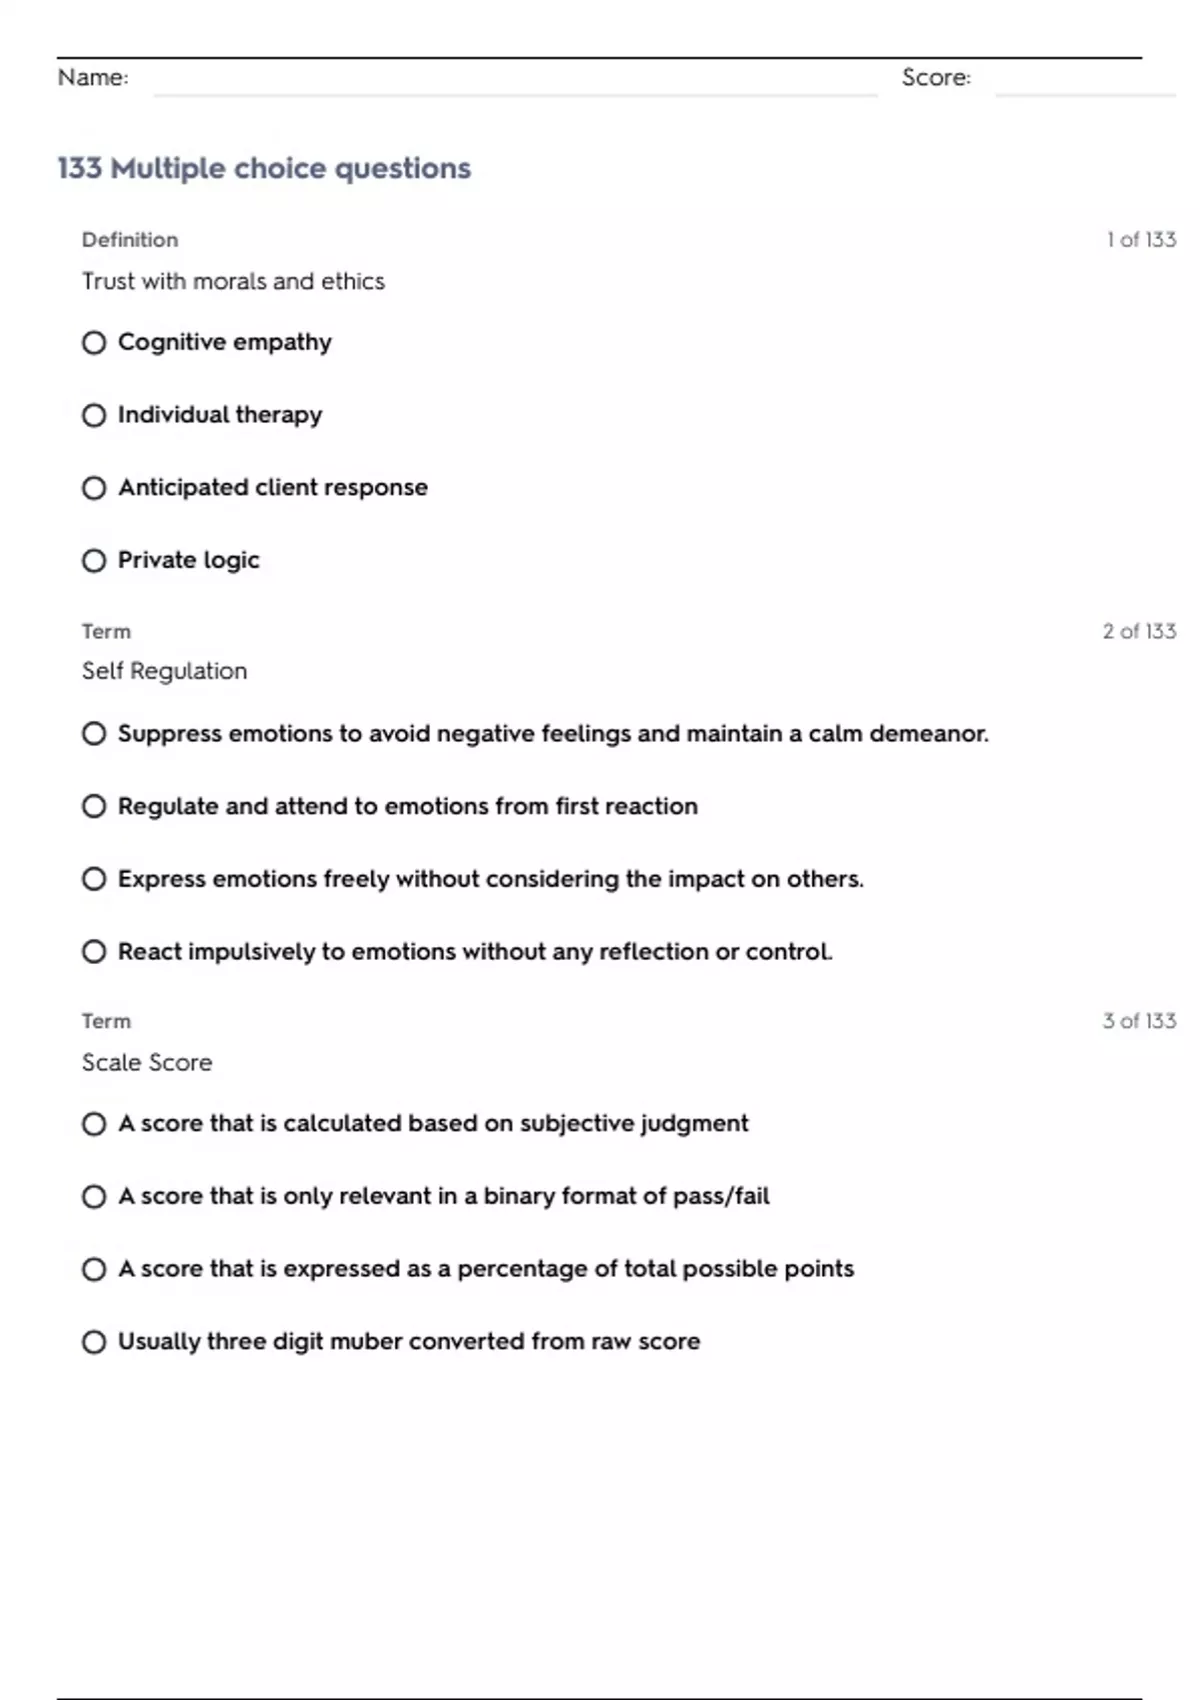Click the '3 of 133' question counter
The height and width of the screenshot is (1700, 1200).
[1139, 1021]
